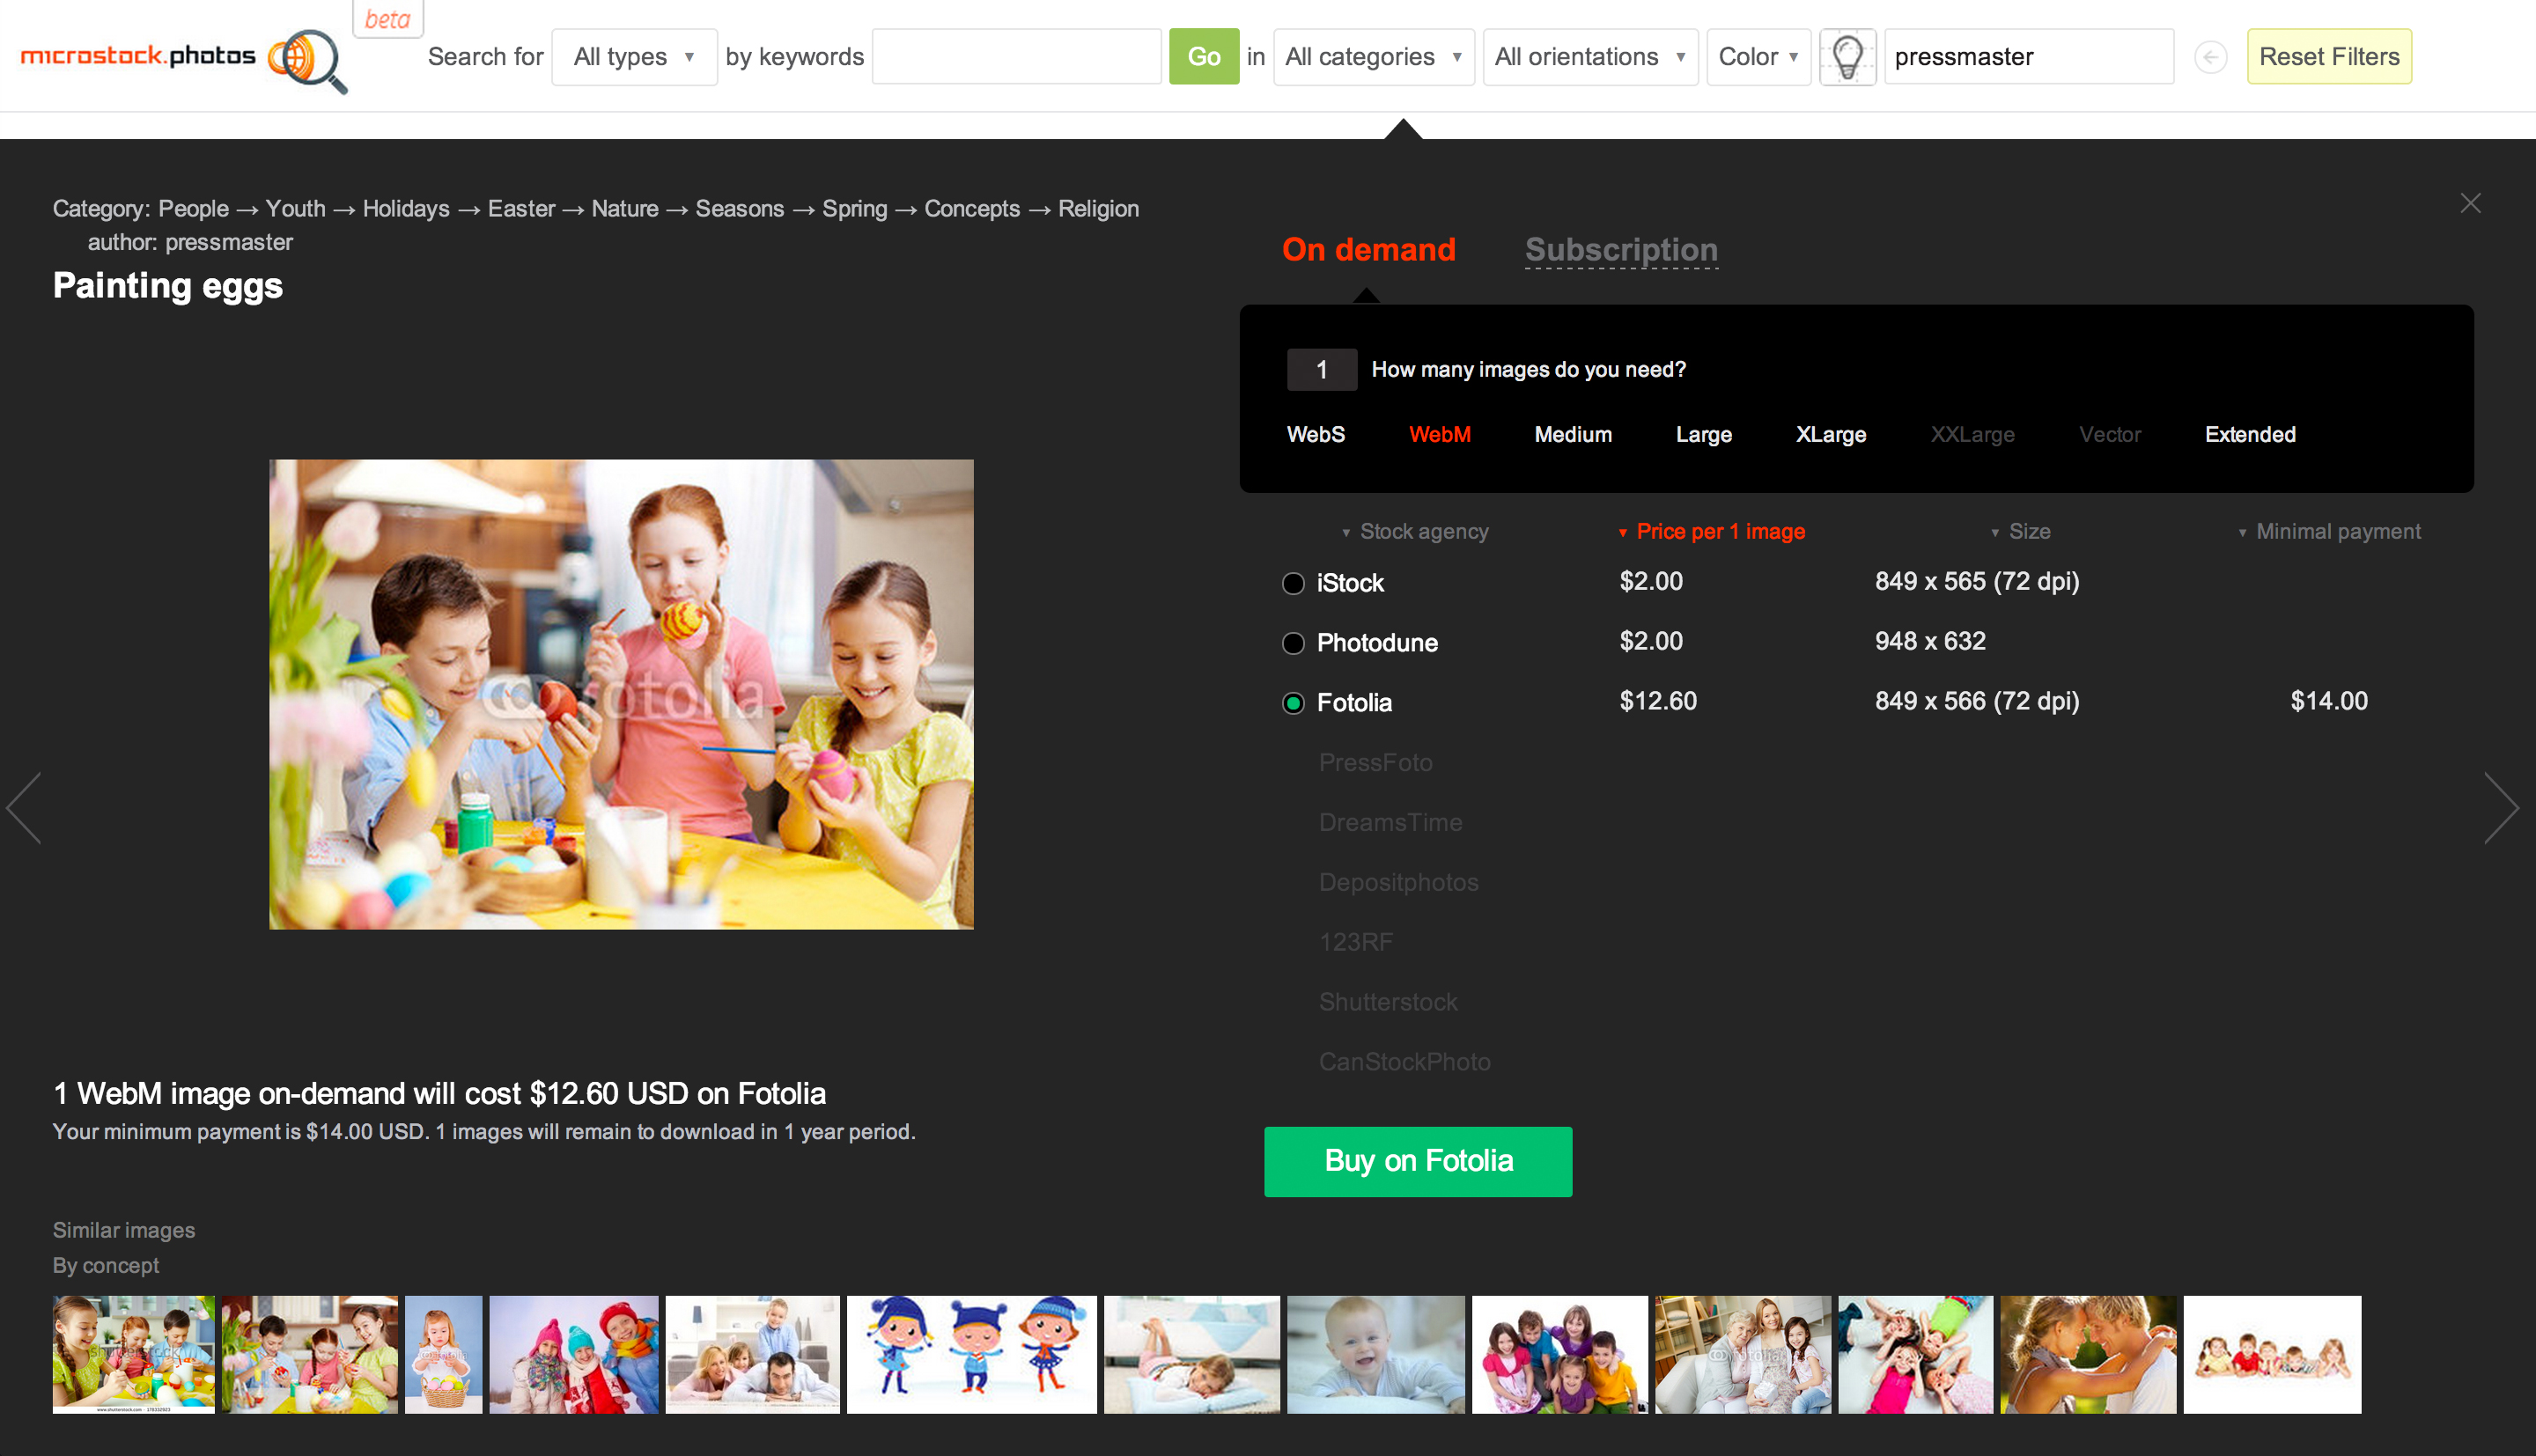
Task: Sort by Size column header
Action: (2028, 532)
